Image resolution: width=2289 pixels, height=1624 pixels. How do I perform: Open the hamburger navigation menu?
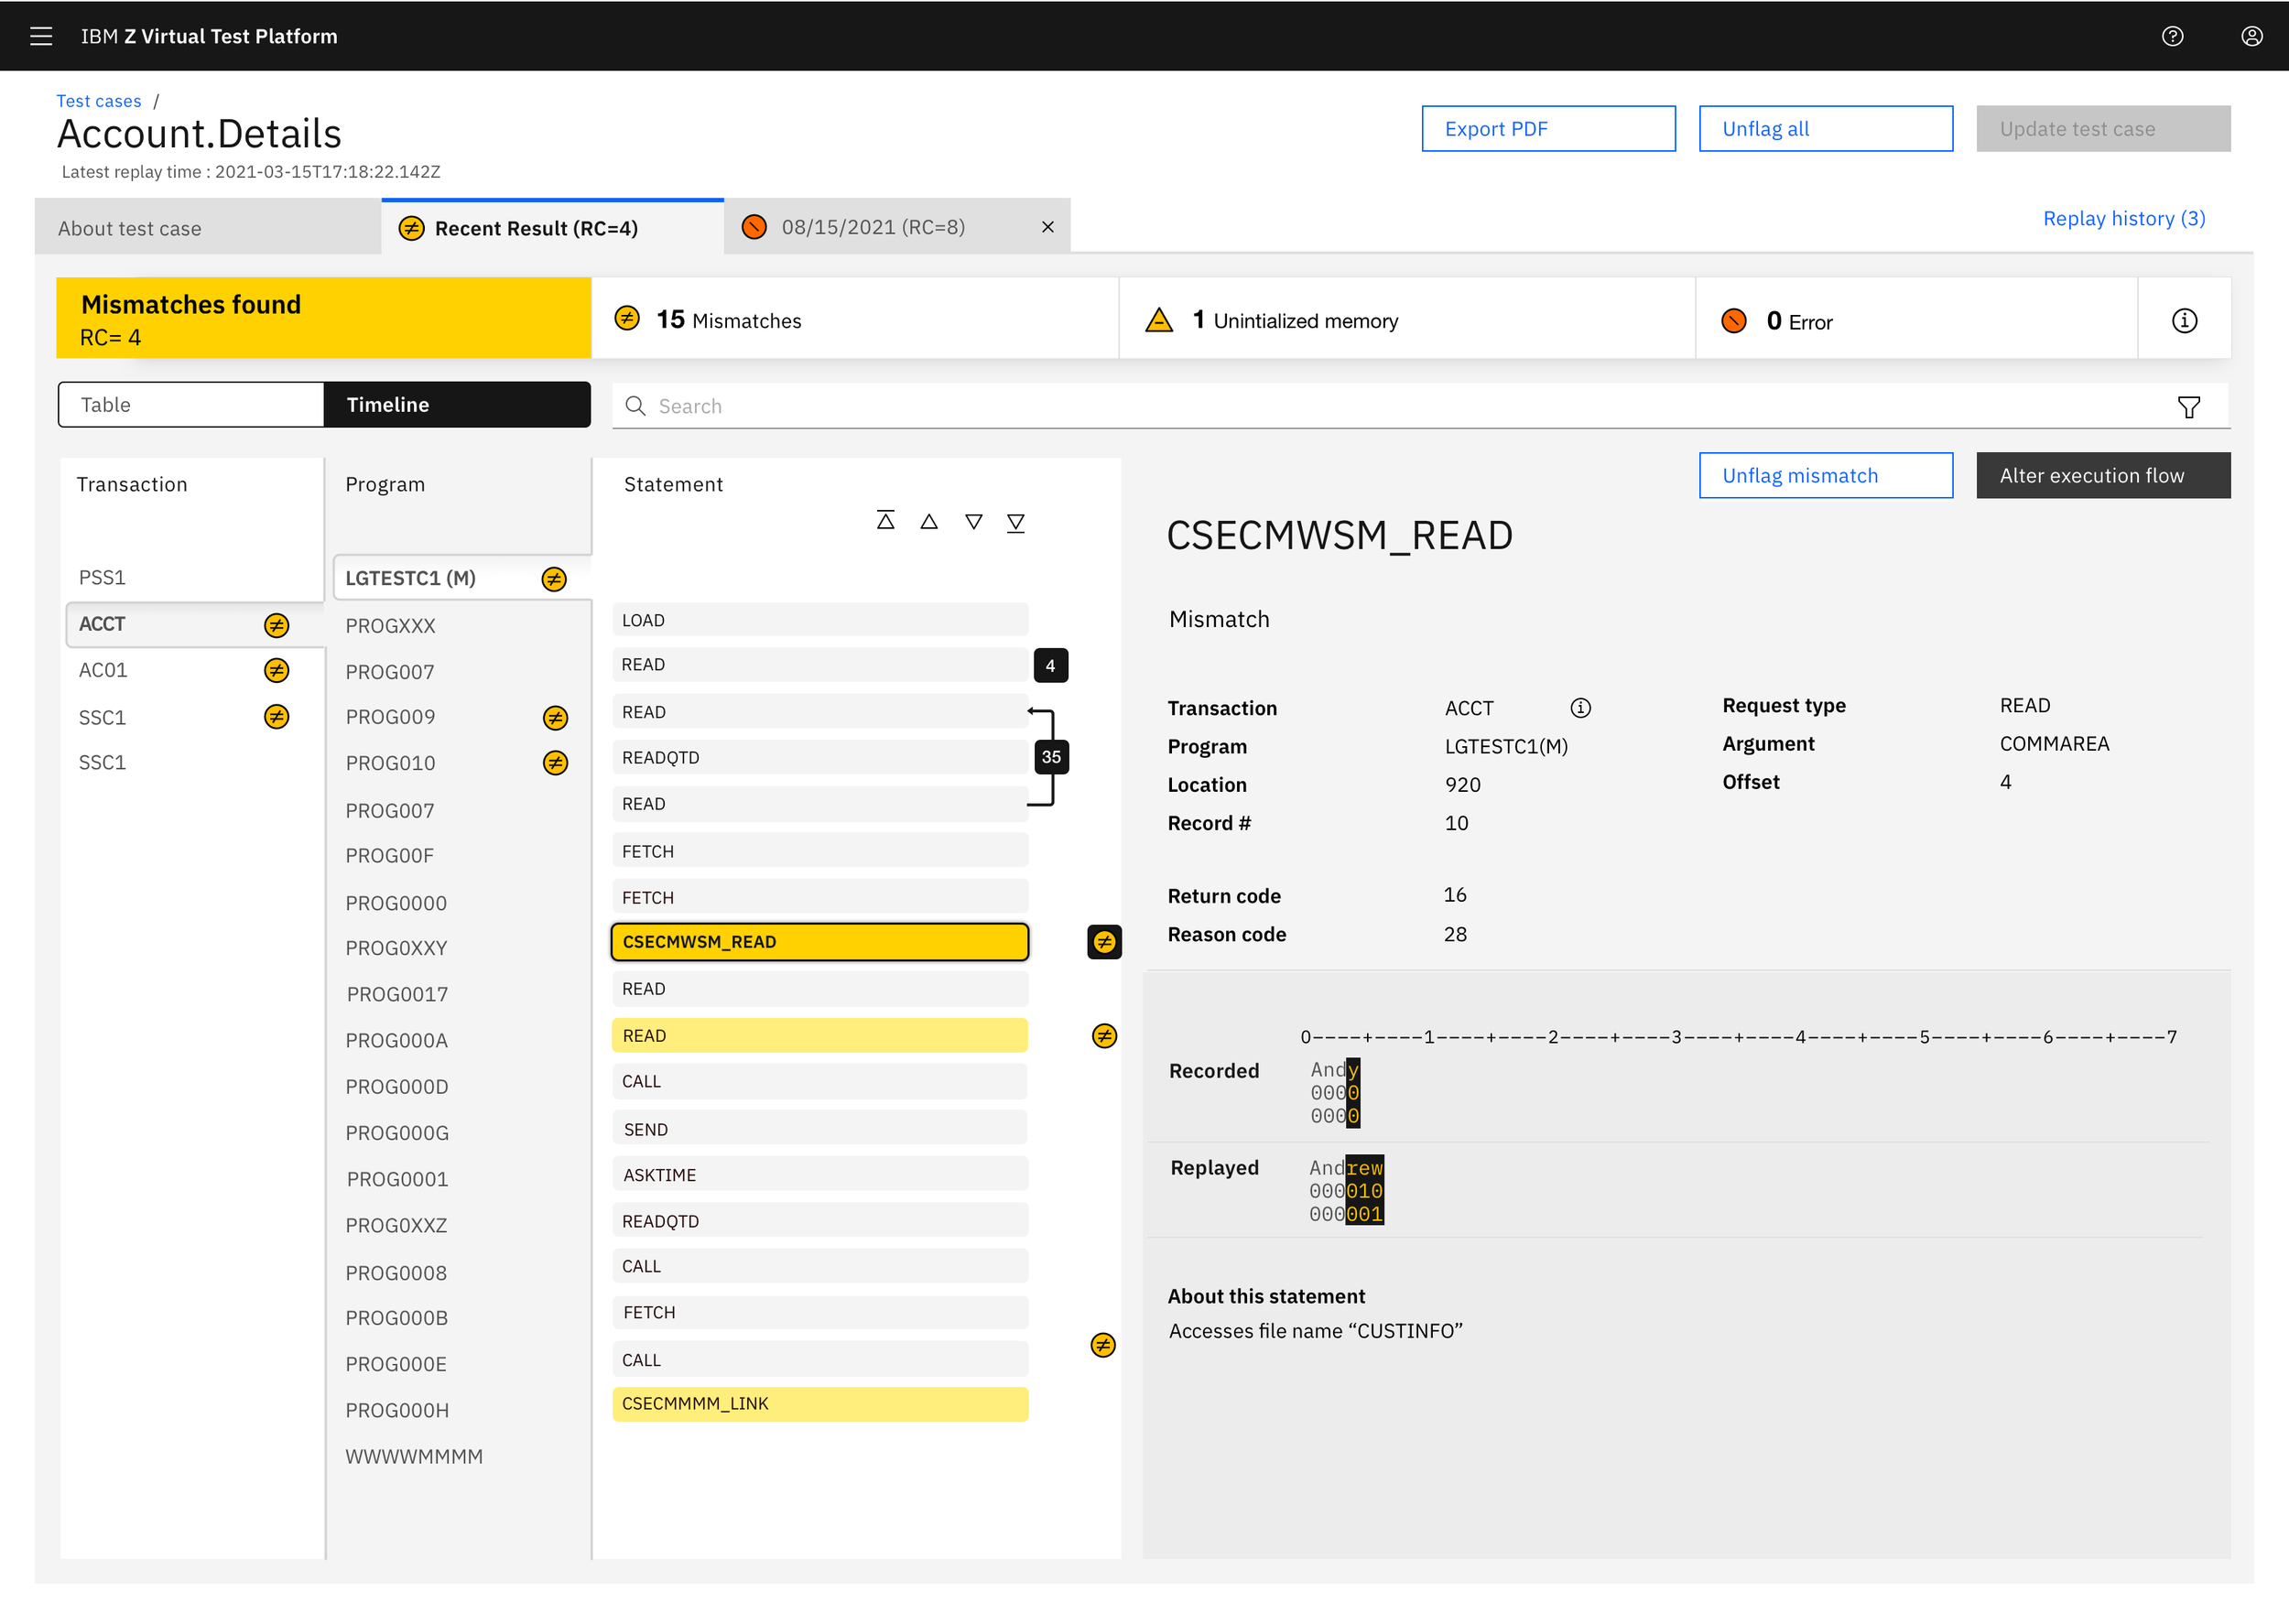(x=41, y=36)
